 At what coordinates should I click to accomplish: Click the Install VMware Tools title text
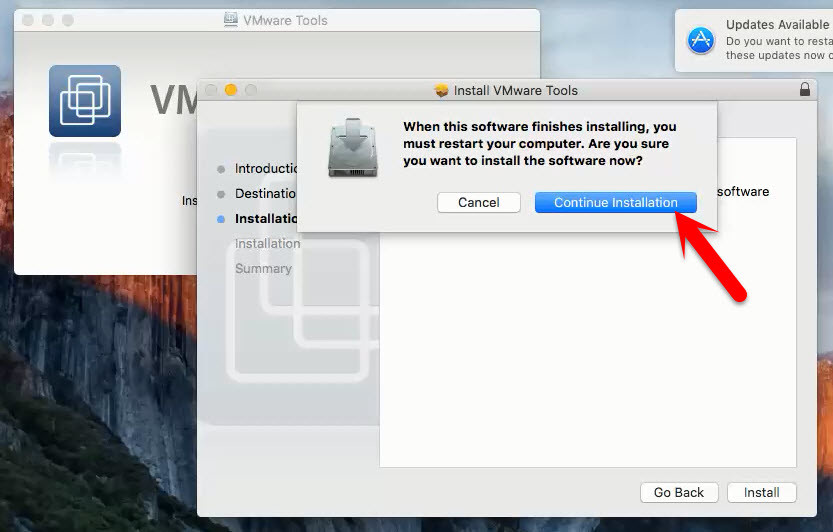tap(515, 90)
